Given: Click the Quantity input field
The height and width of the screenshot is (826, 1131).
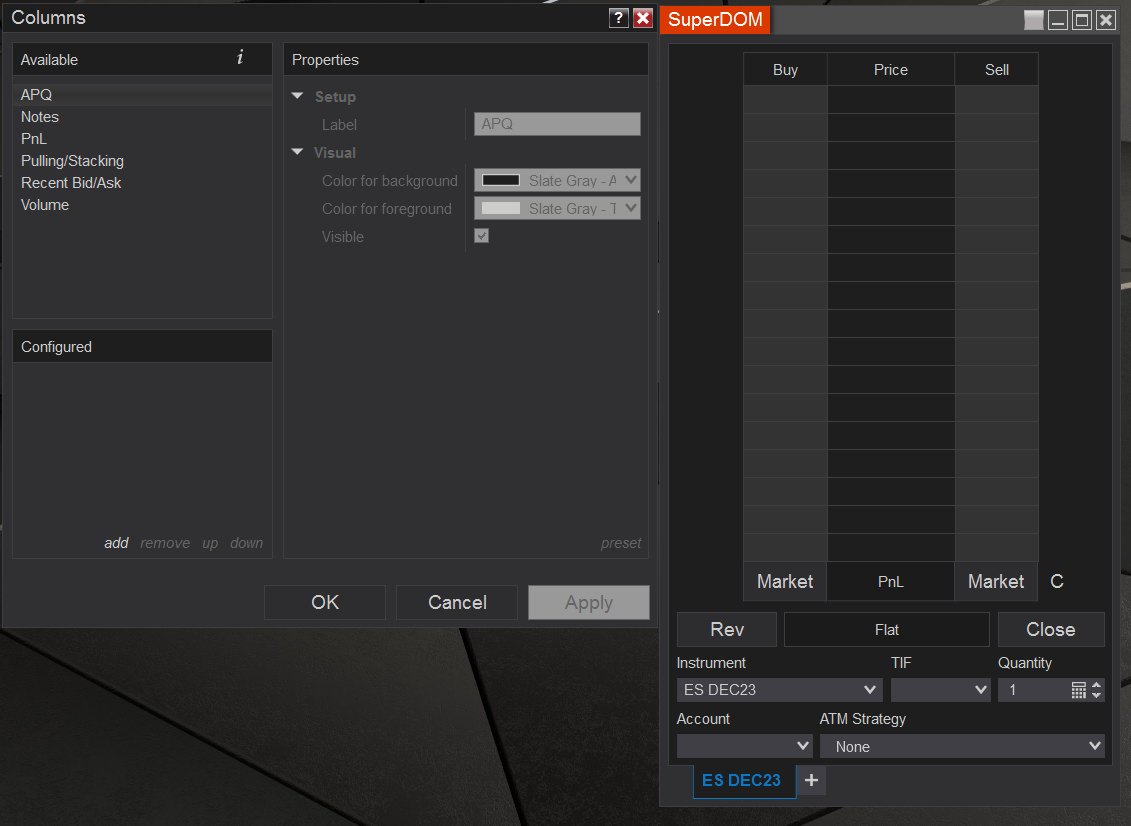Looking at the screenshot, I should coord(1034,690).
